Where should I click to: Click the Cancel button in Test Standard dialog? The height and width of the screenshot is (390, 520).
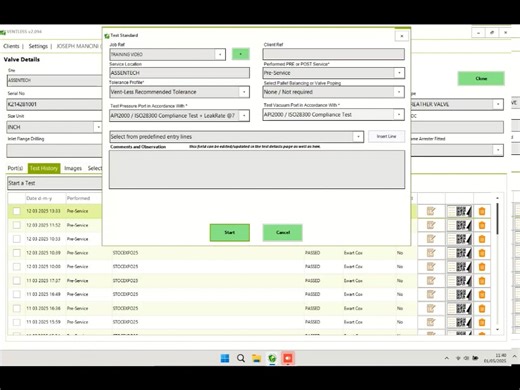click(283, 232)
